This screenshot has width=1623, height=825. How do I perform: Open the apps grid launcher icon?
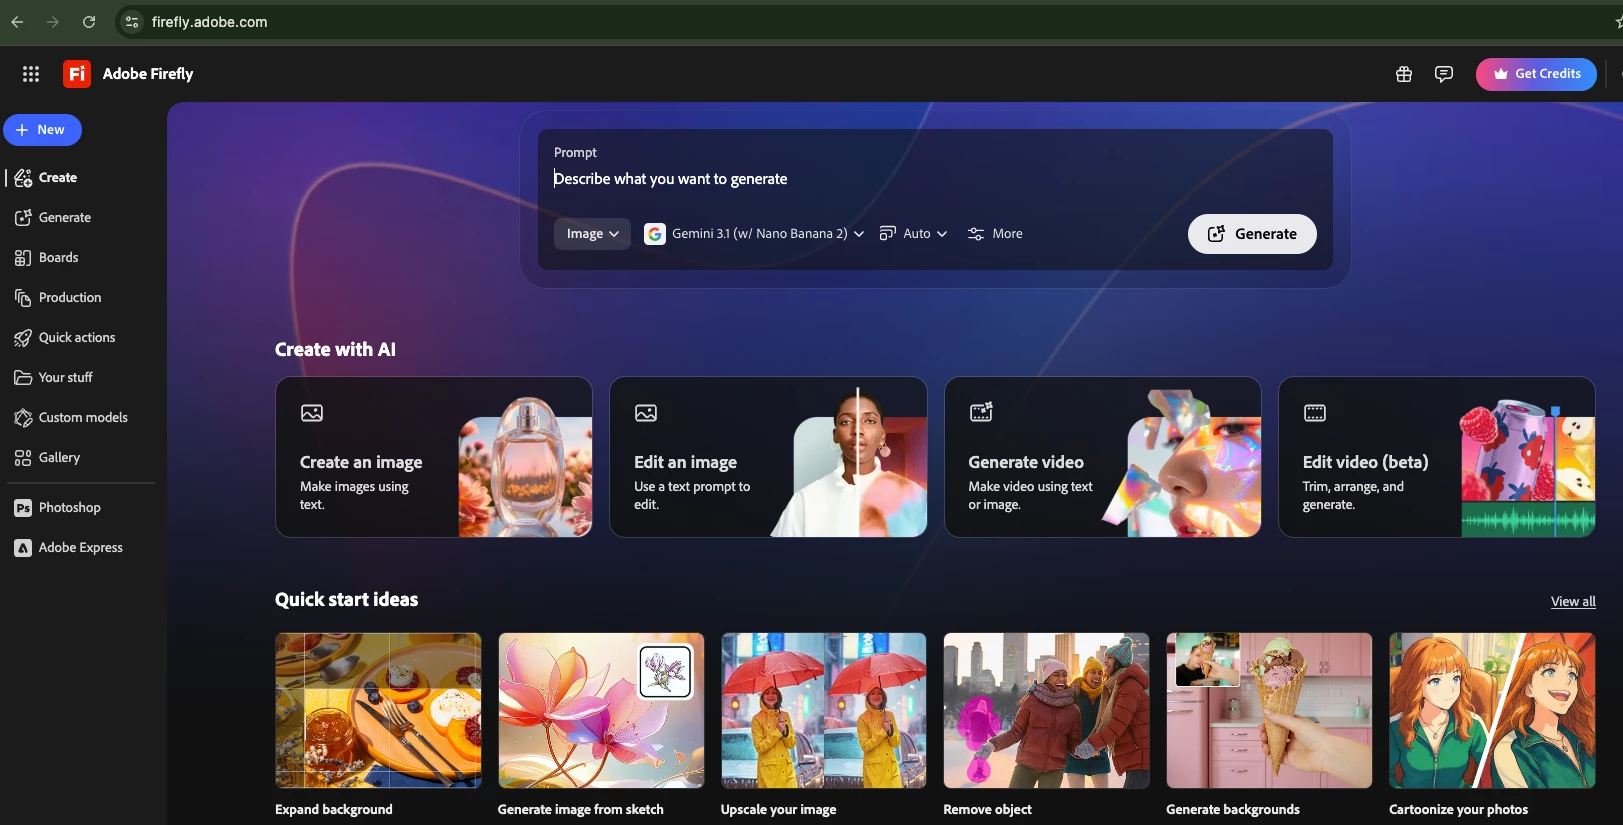point(31,74)
